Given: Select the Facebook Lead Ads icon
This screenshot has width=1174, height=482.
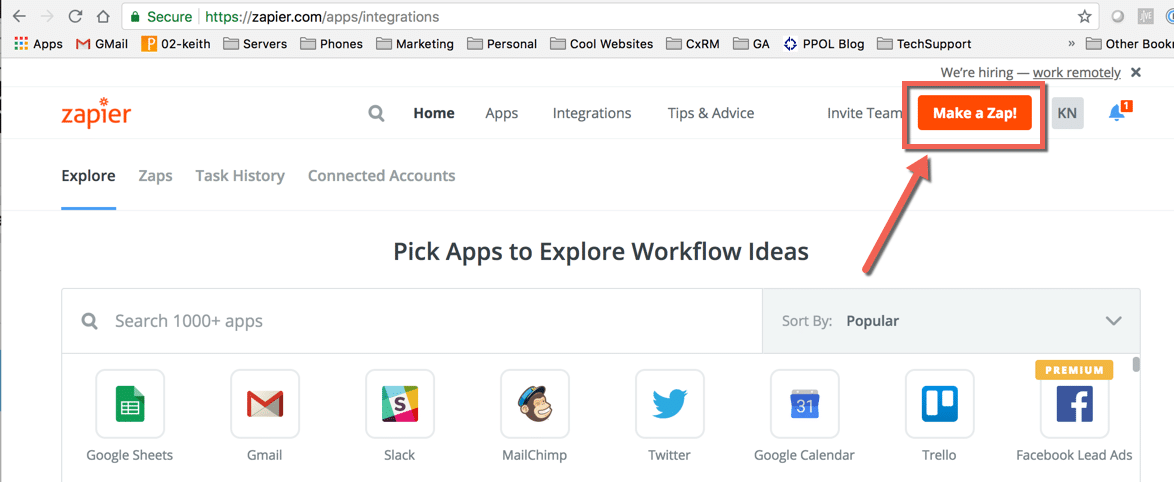Looking at the screenshot, I should [x=1074, y=404].
